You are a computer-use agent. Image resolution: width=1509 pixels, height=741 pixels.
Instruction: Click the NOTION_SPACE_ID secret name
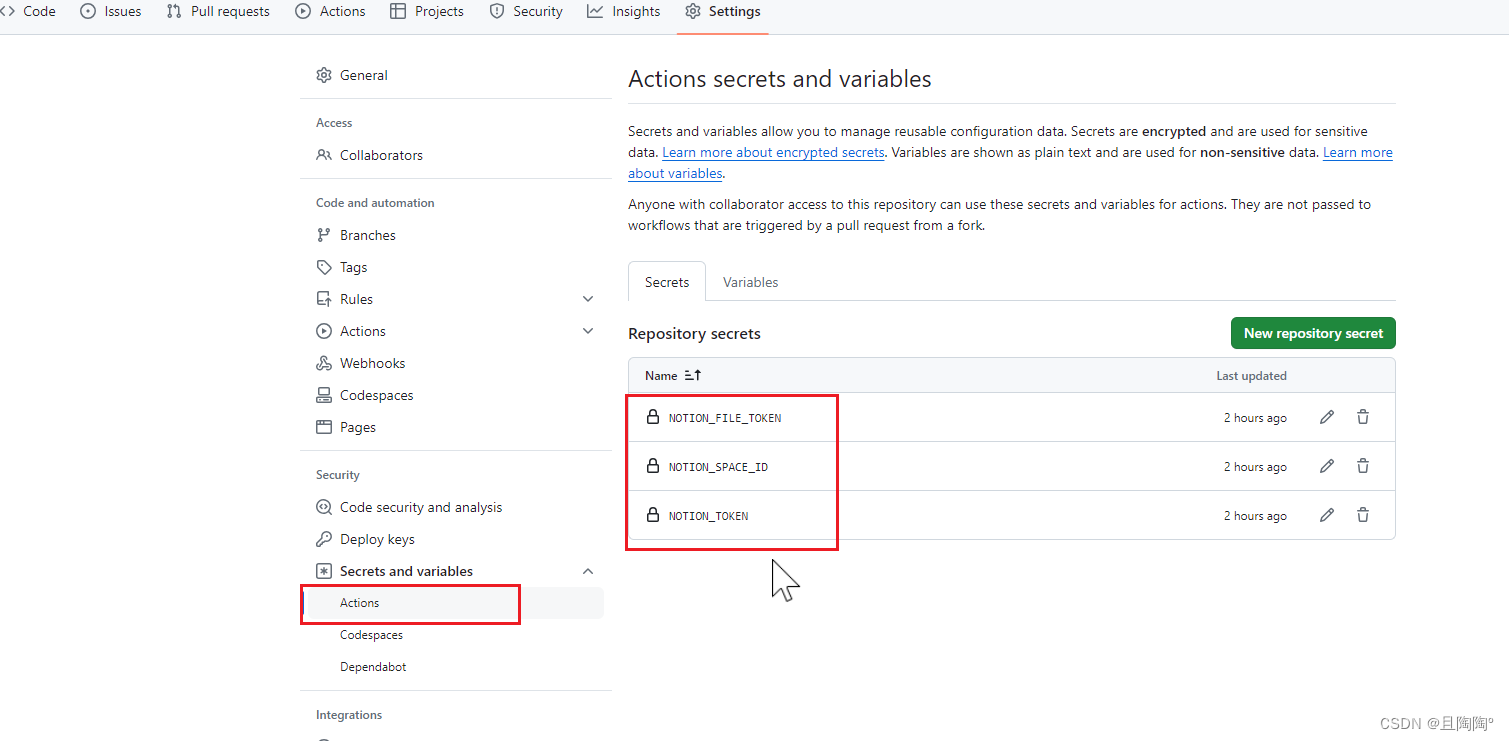point(718,467)
